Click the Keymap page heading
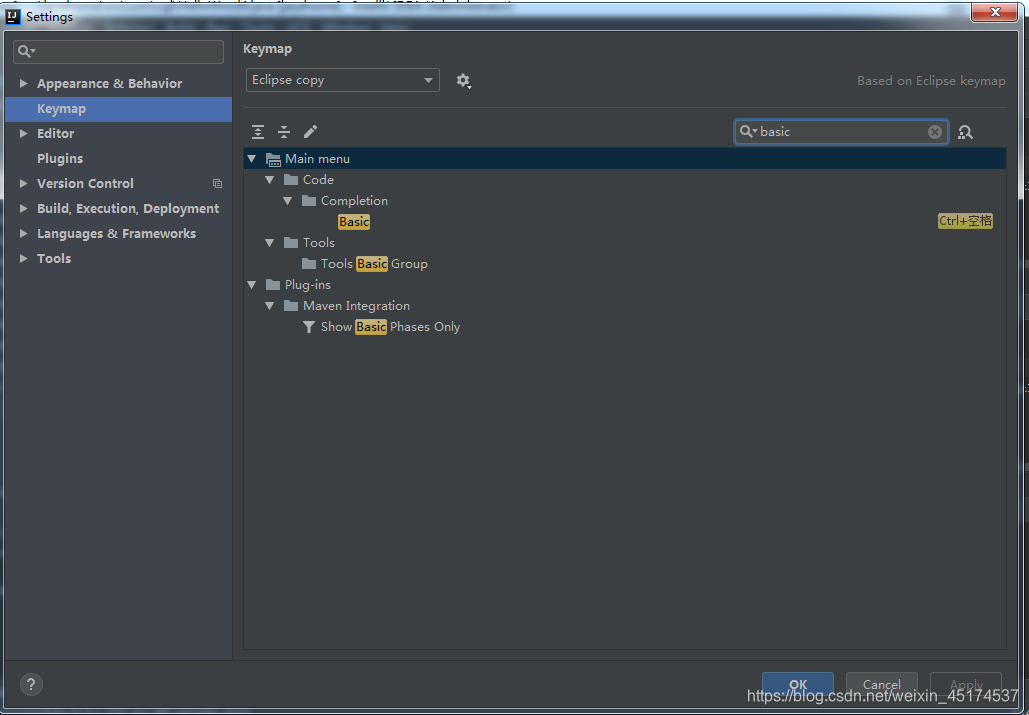The width and height of the screenshot is (1029, 715). (267, 49)
